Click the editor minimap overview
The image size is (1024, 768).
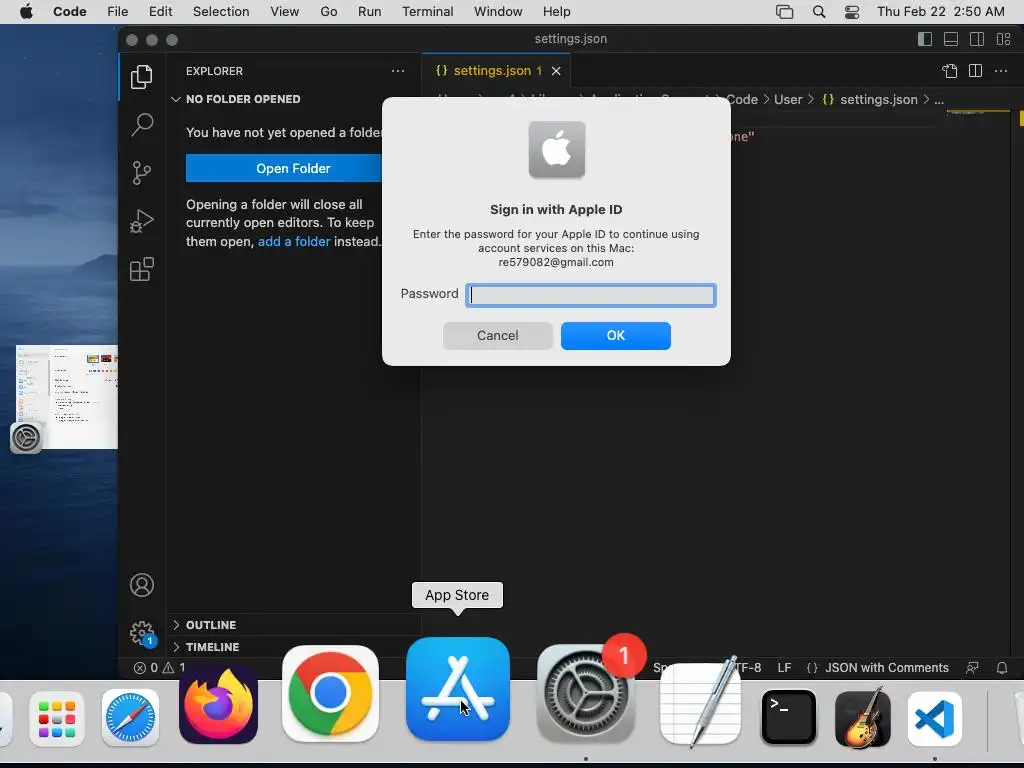tap(979, 114)
